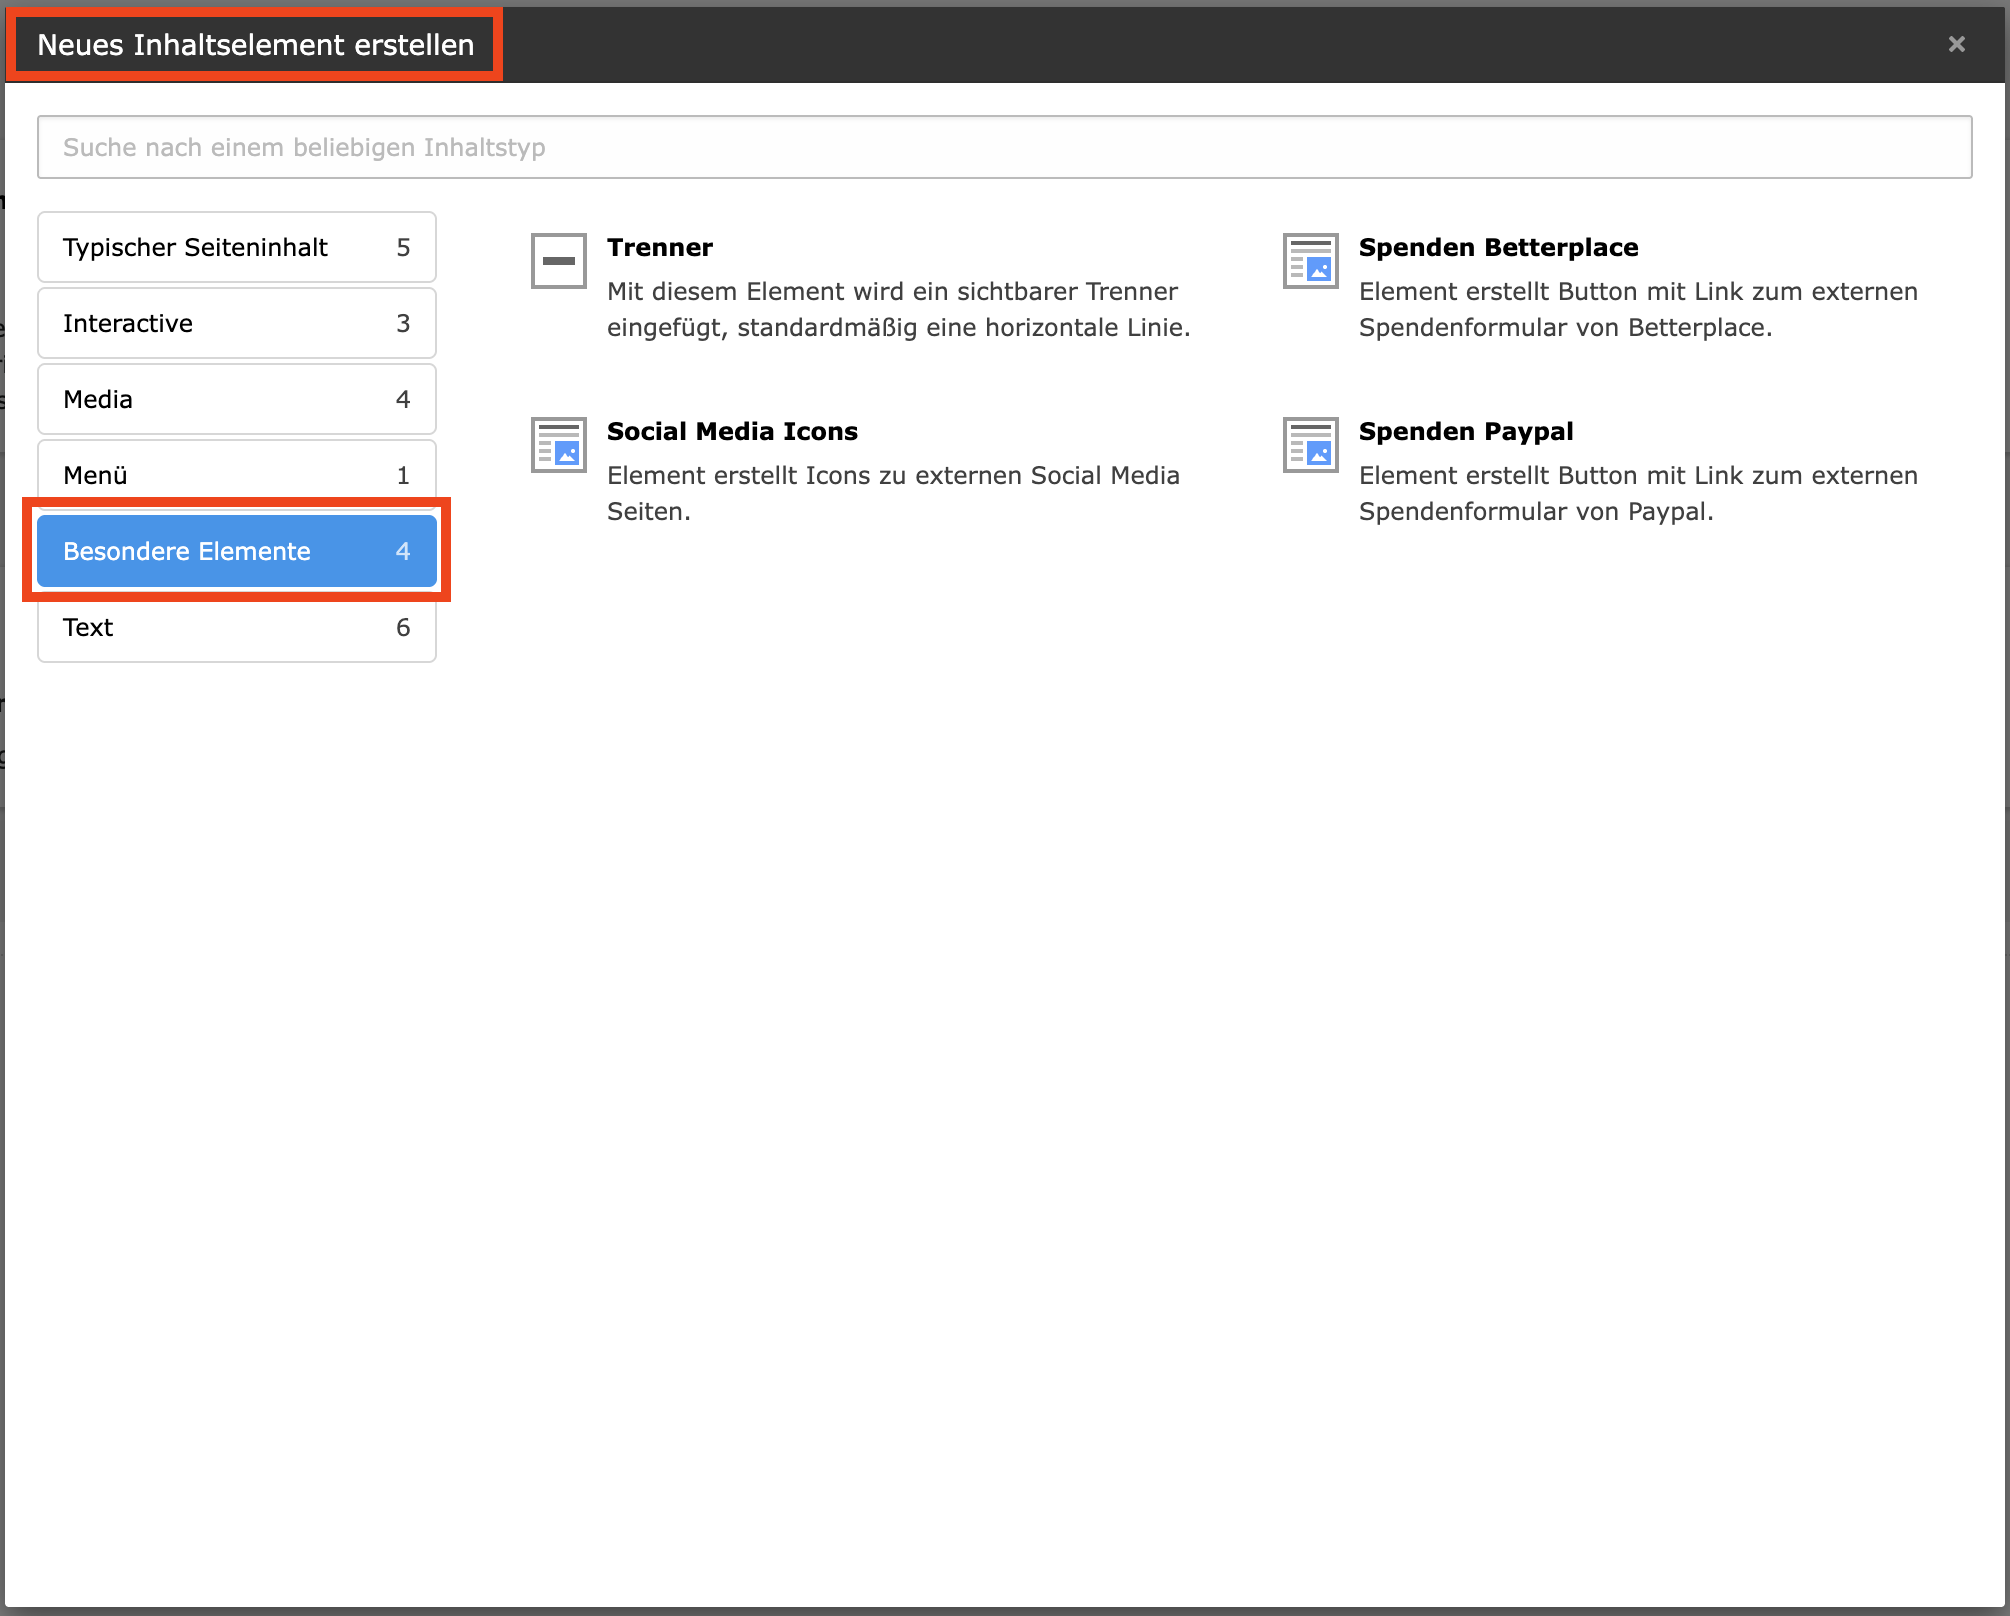Image resolution: width=2010 pixels, height=1616 pixels.
Task: Select the Besondere Elemente category
Action: coord(236,551)
